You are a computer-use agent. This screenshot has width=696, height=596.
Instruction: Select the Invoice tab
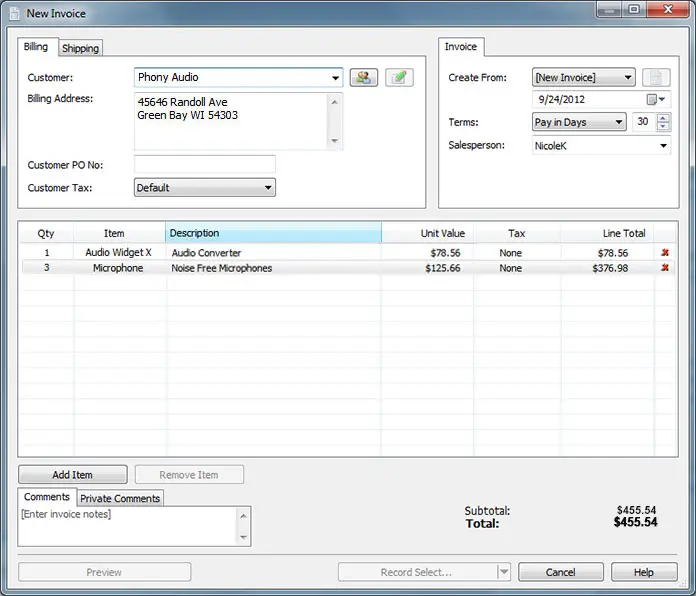461,47
